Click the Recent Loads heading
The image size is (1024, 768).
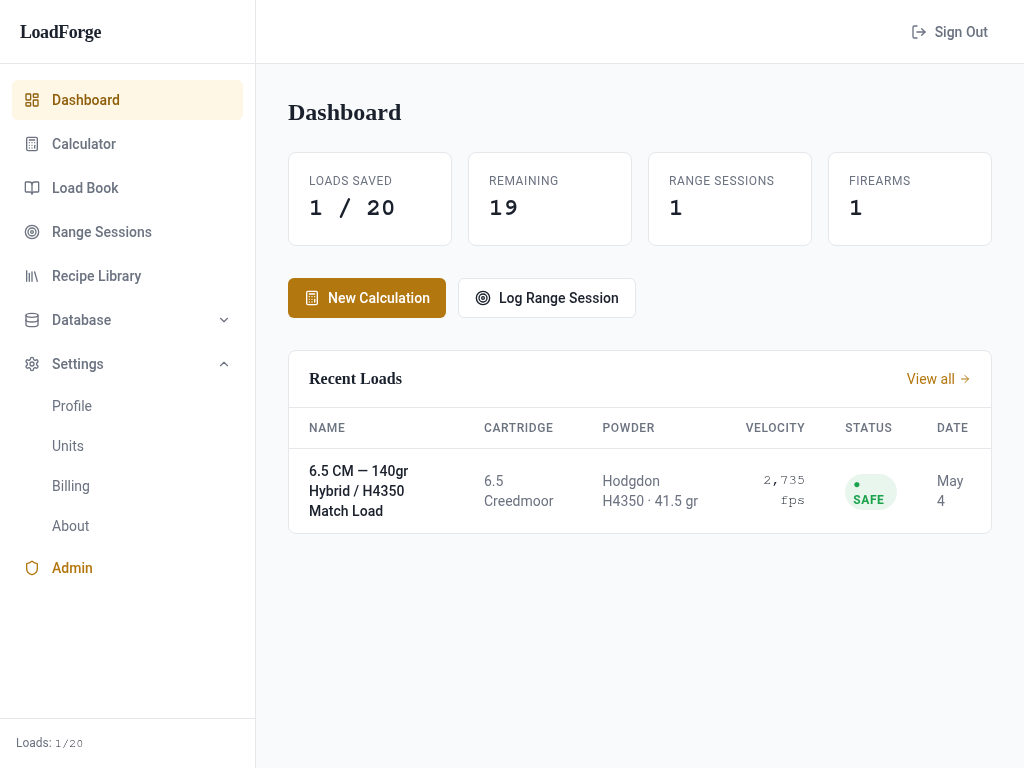(355, 379)
